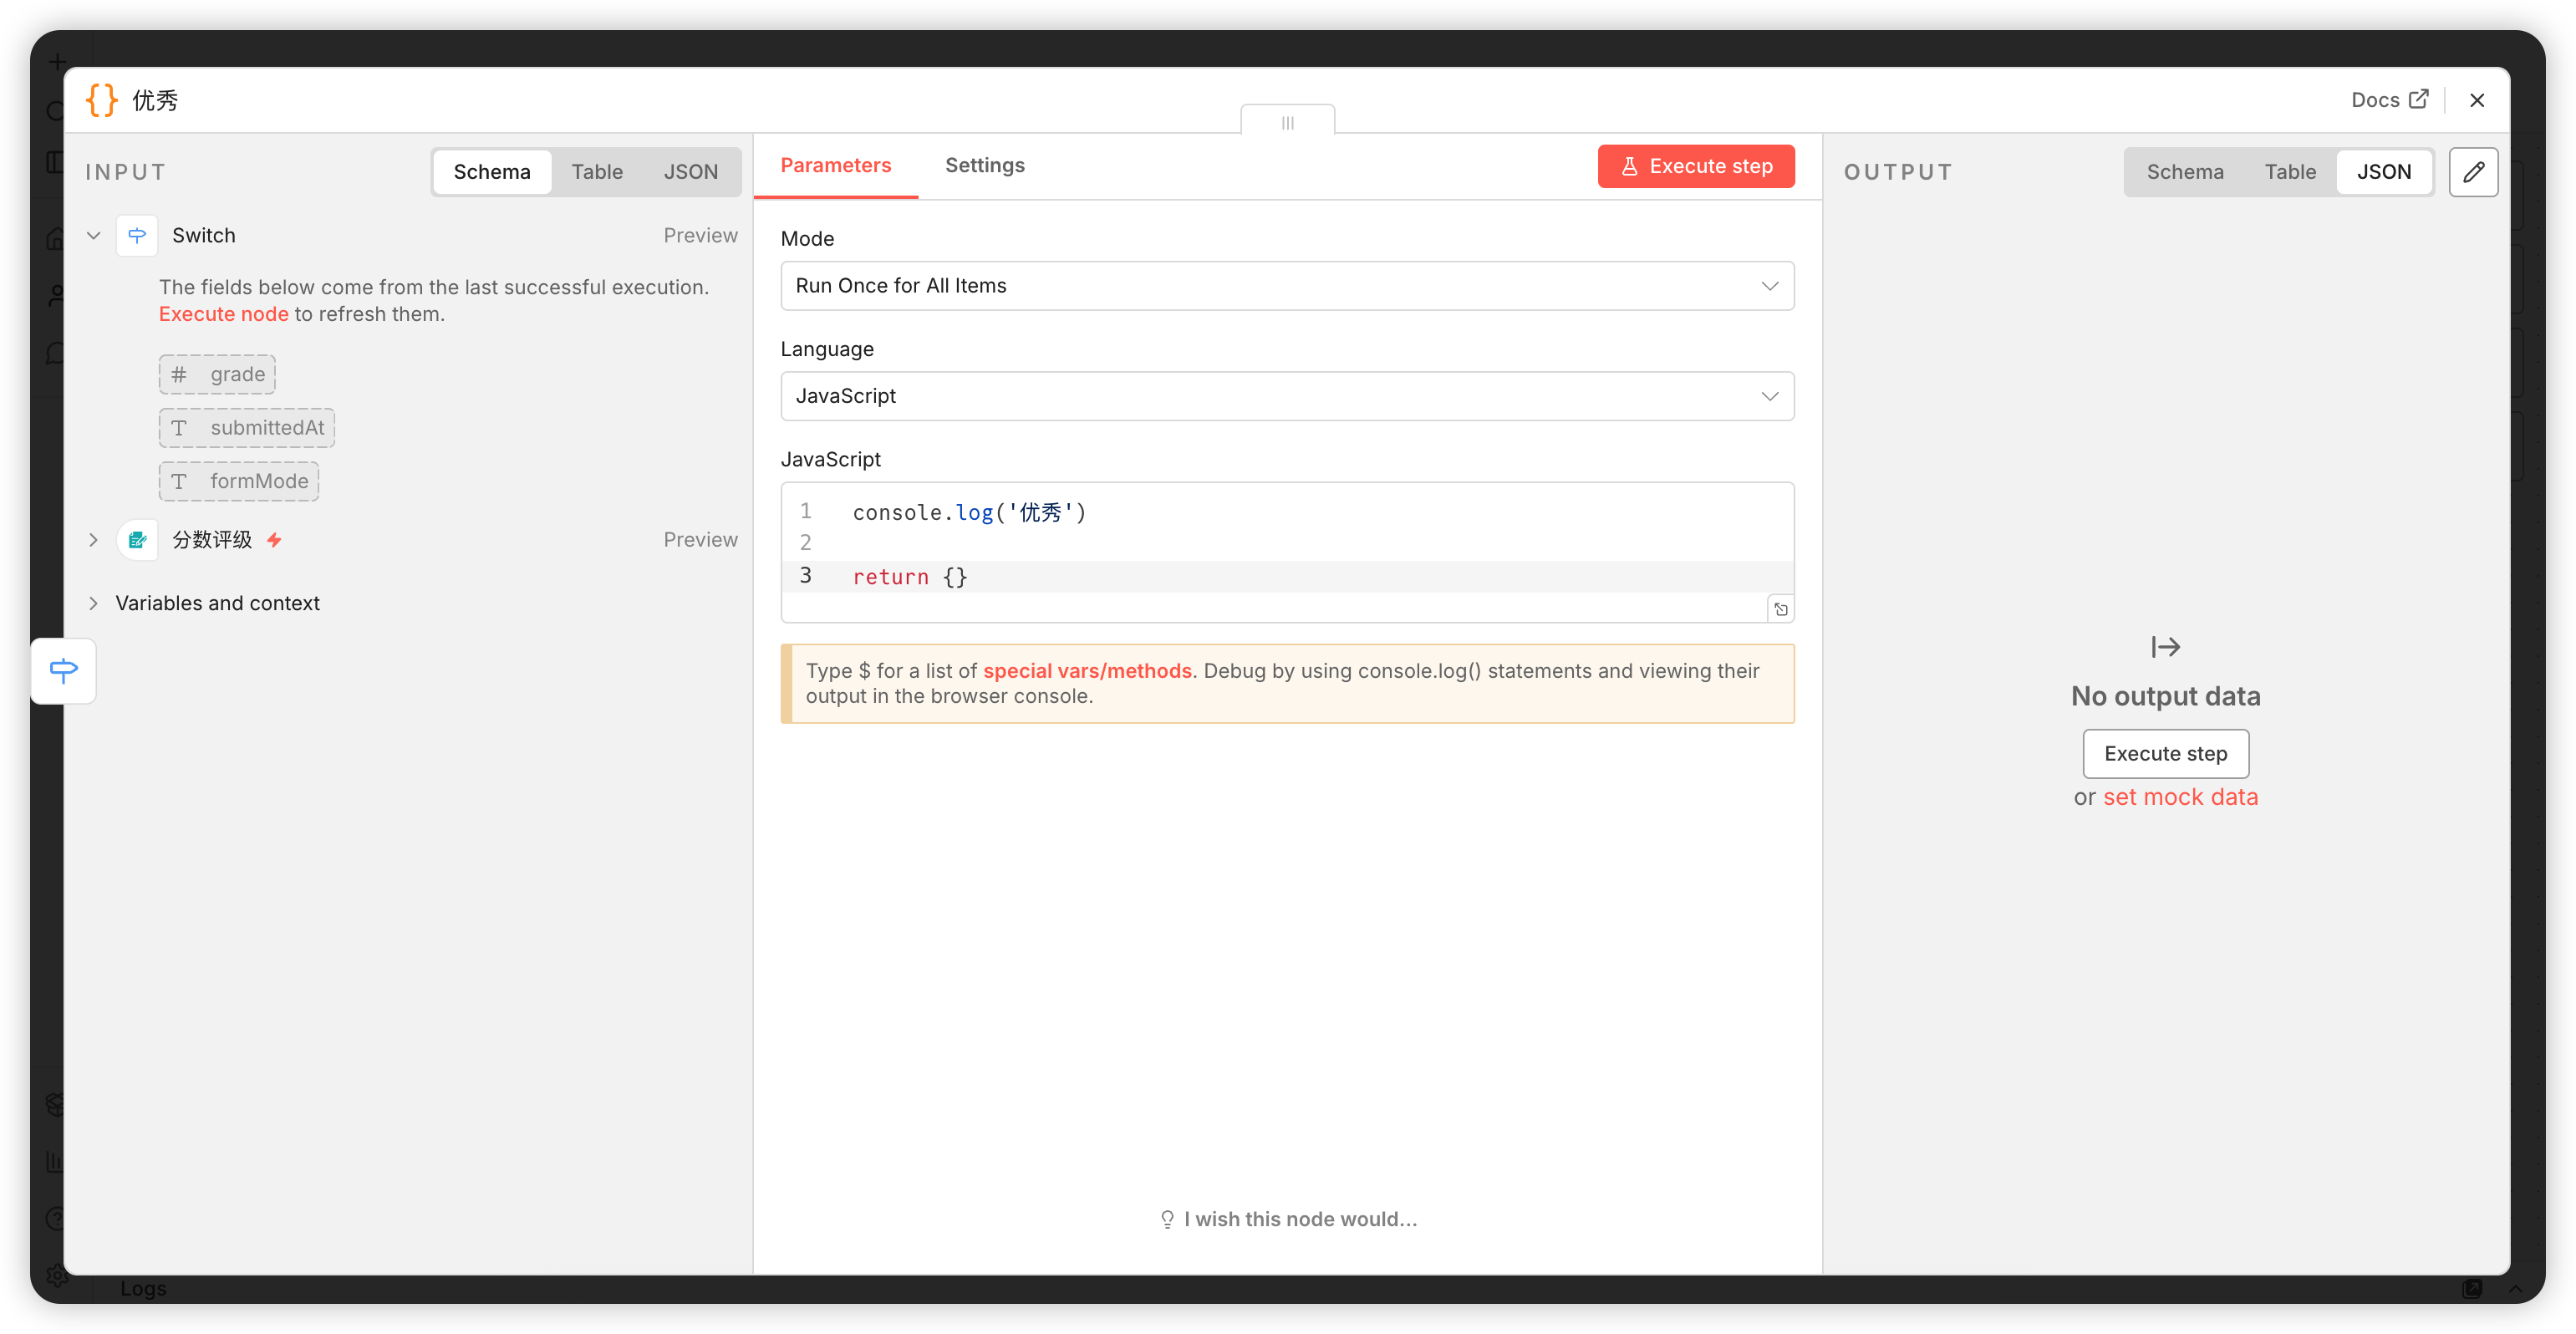Click the floating Switch node icon on the left edge

point(63,670)
